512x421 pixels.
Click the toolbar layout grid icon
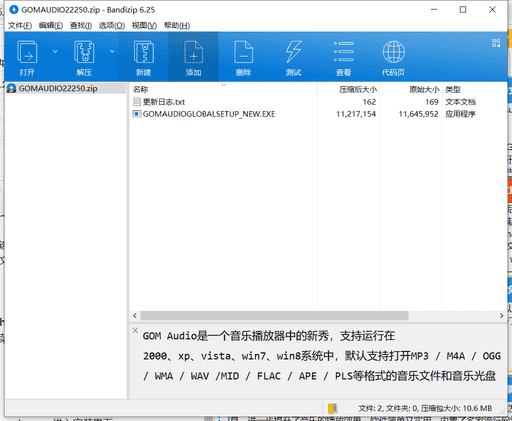496,43
